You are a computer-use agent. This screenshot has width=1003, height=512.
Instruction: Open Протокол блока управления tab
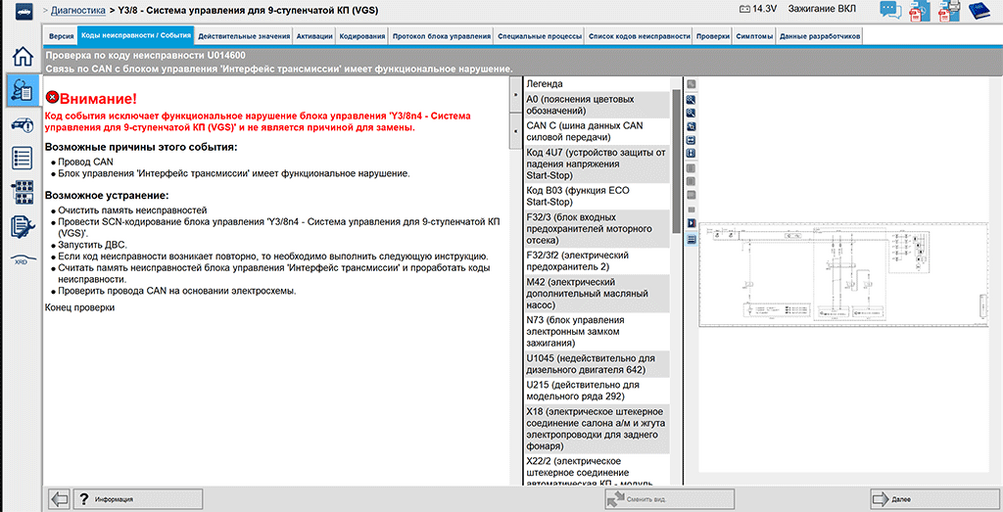click(441, 36)
